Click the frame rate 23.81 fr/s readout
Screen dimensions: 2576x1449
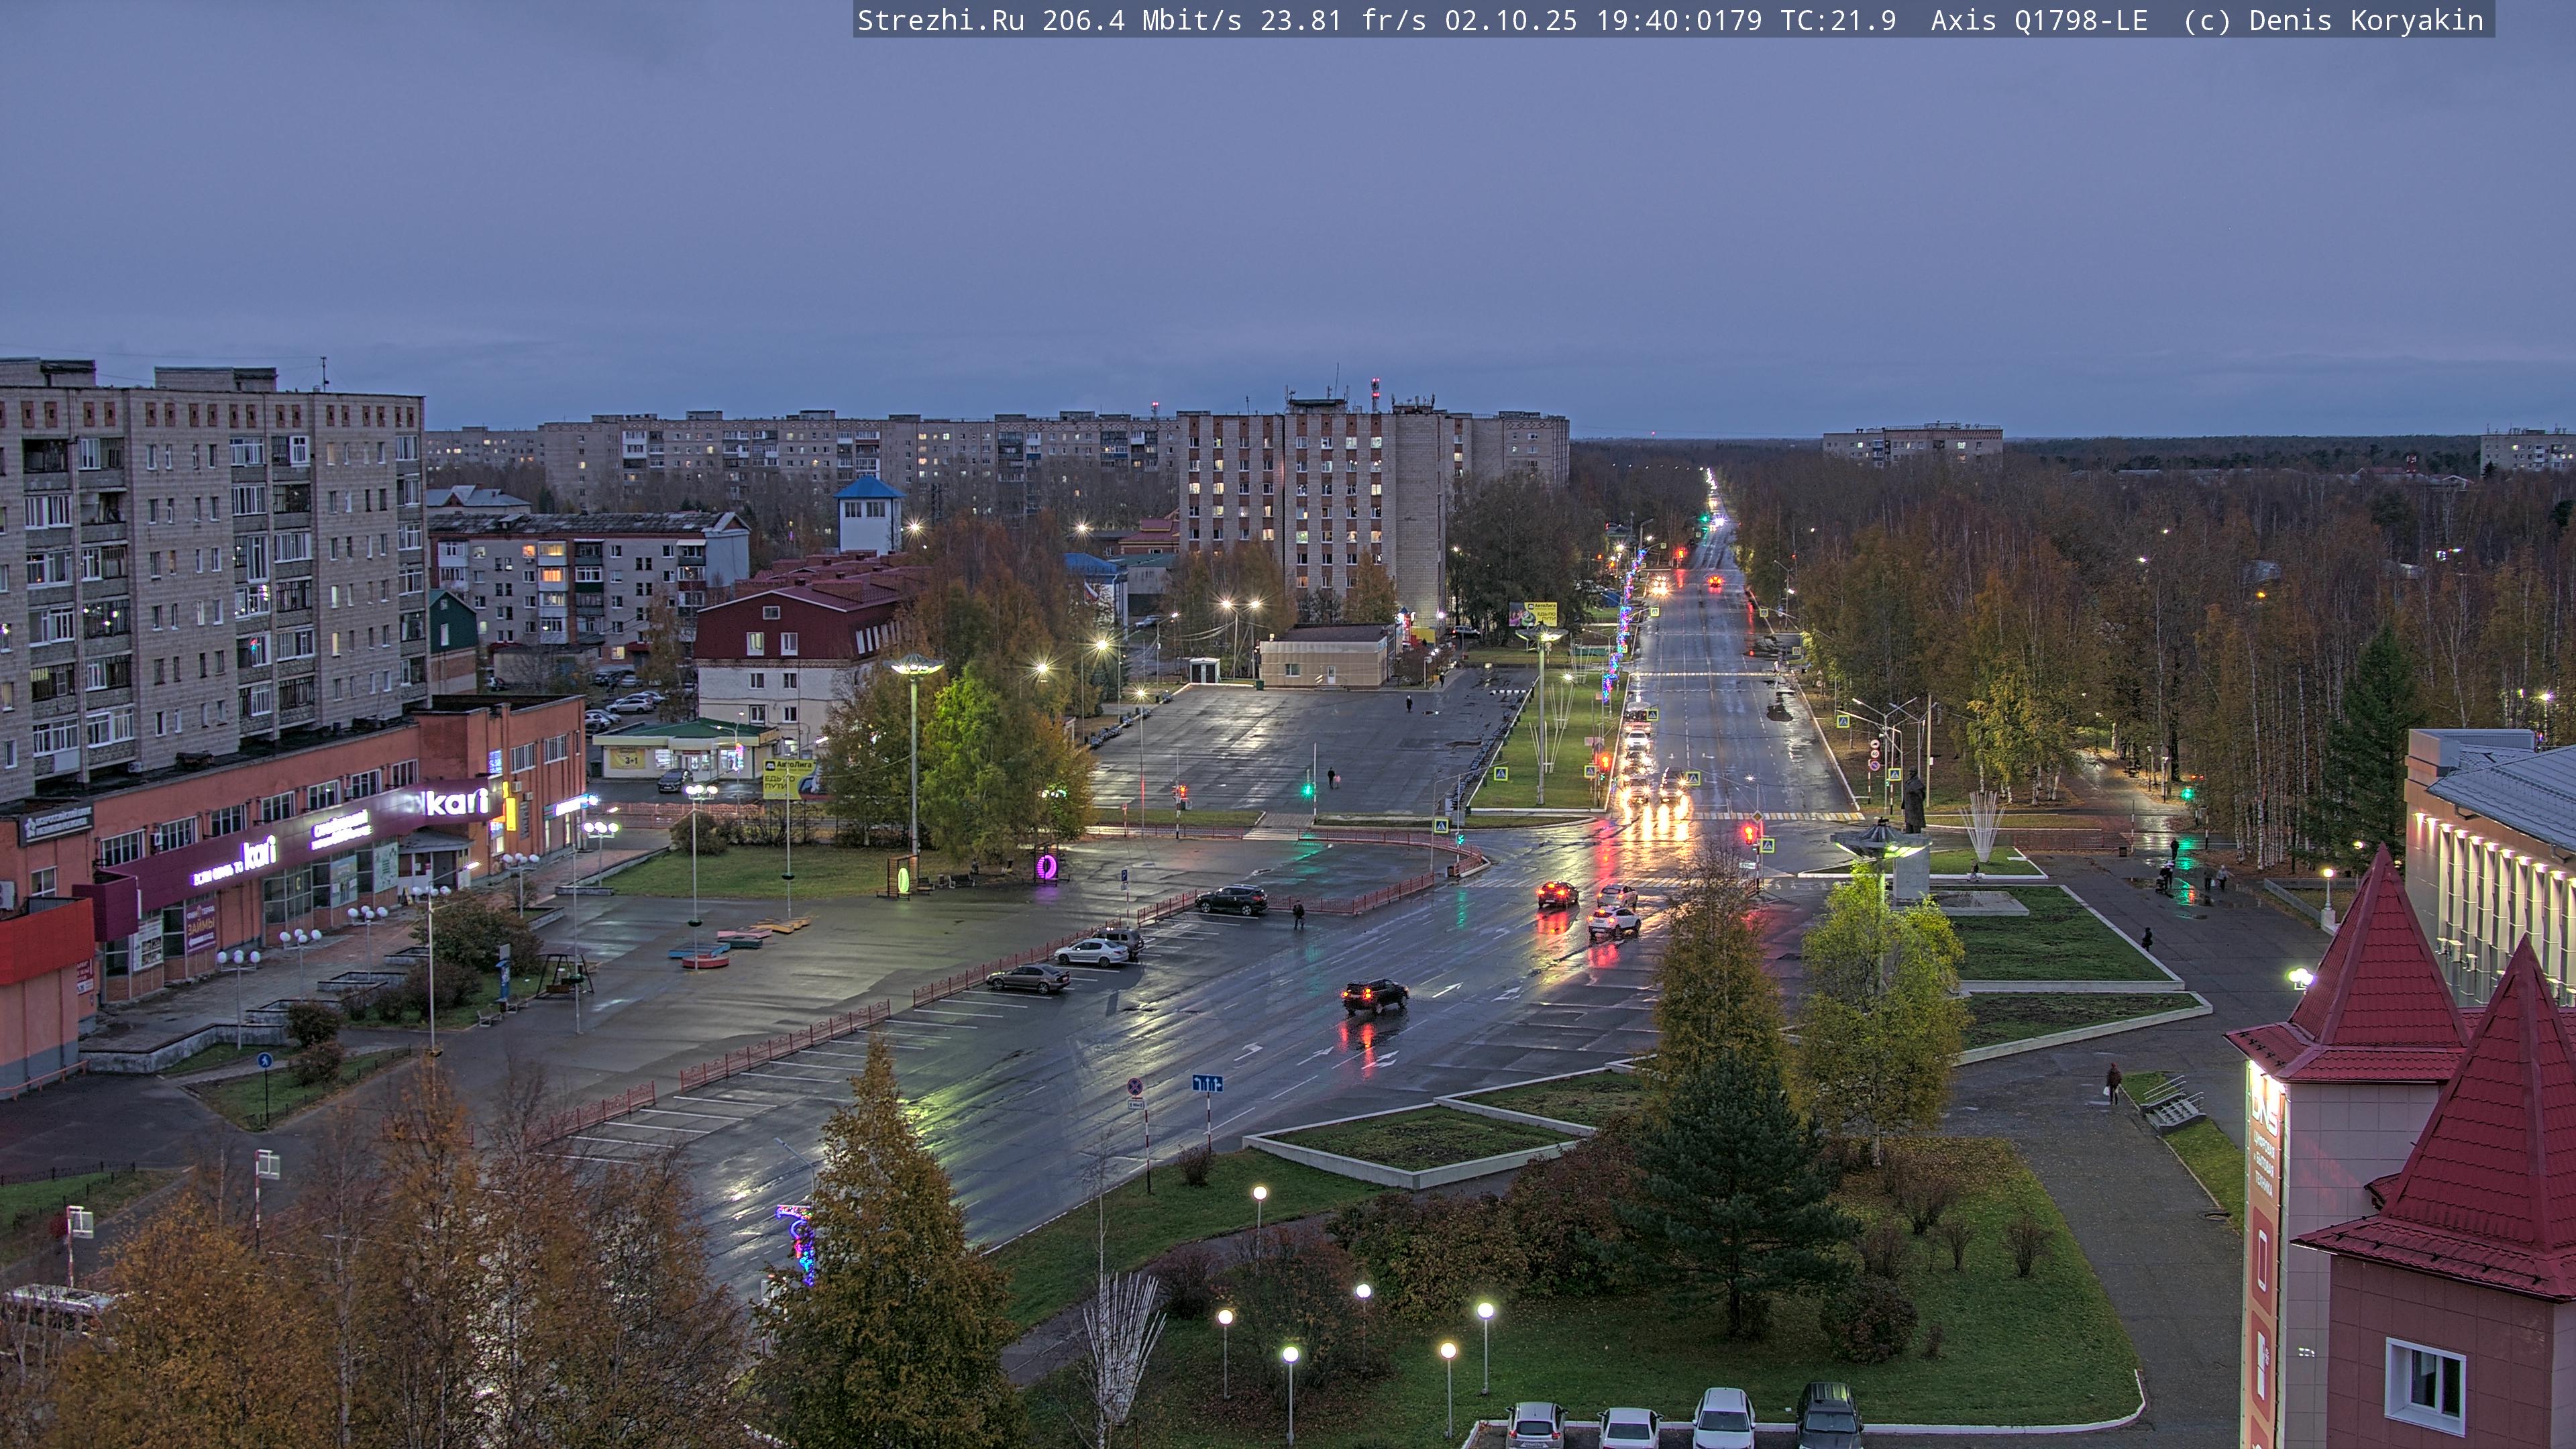pos(1342,20)
